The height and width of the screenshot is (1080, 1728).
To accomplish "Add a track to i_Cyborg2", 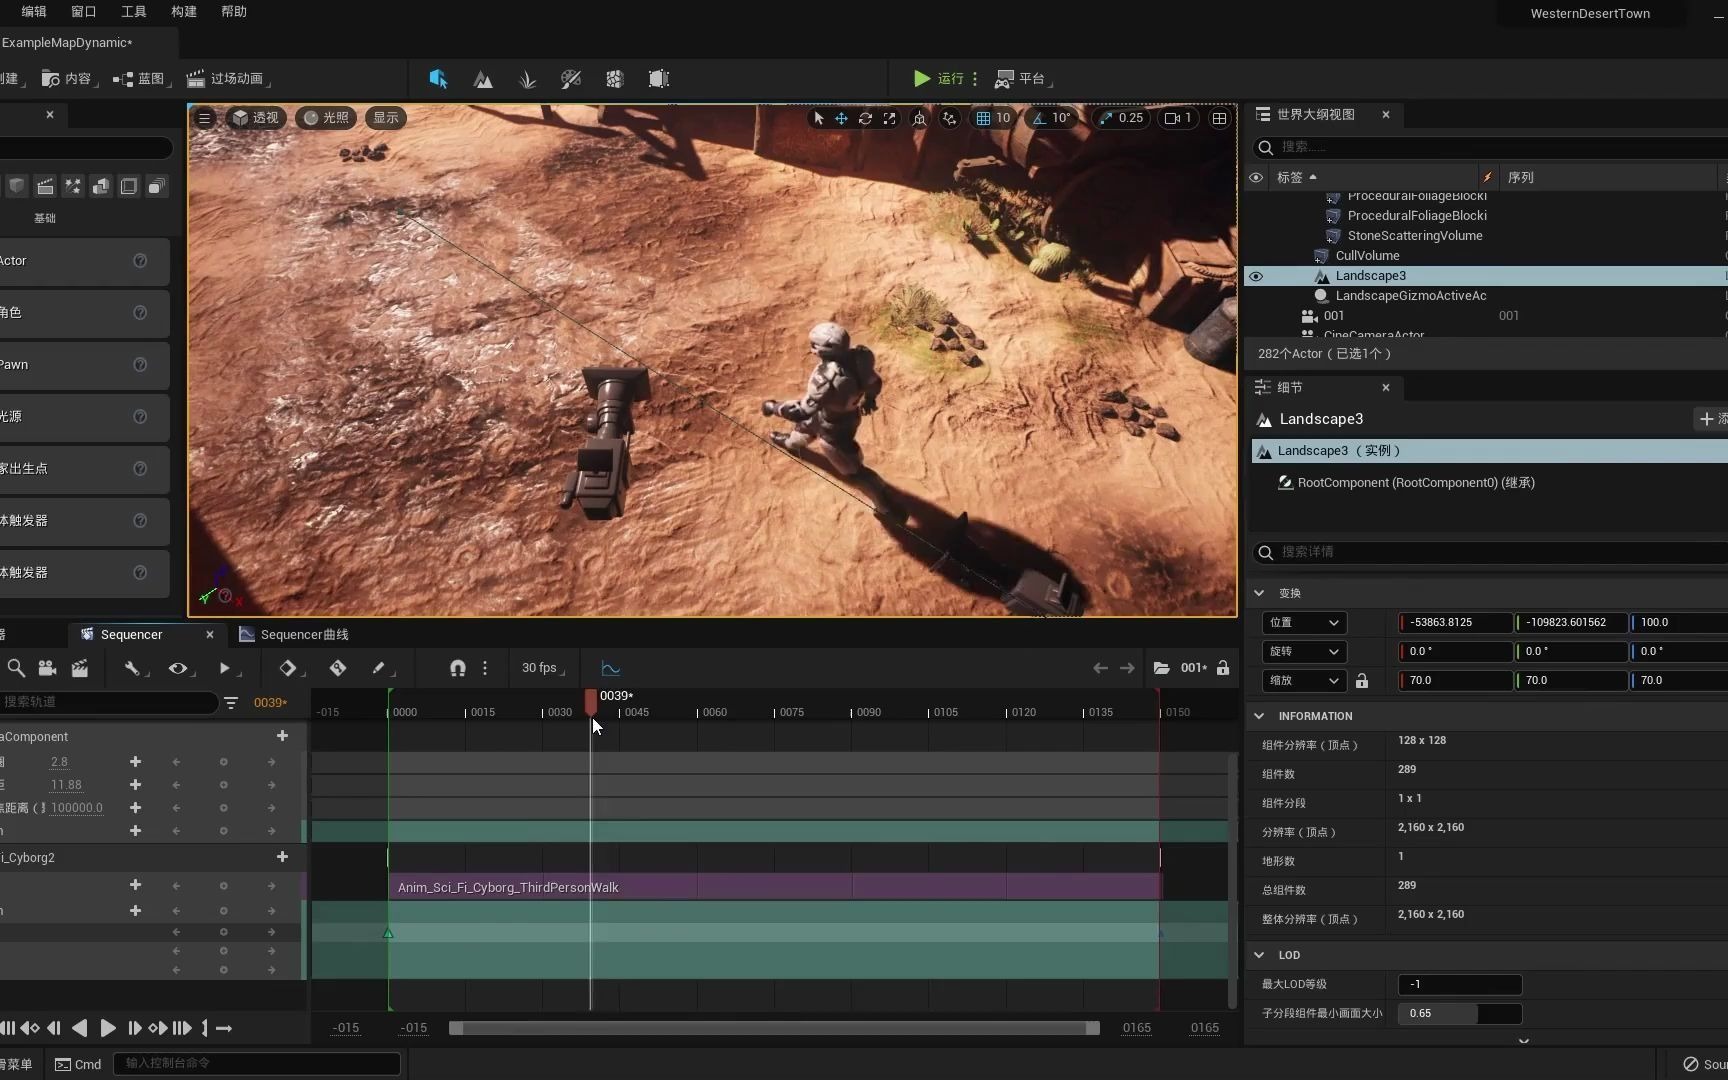I will 282,857.
